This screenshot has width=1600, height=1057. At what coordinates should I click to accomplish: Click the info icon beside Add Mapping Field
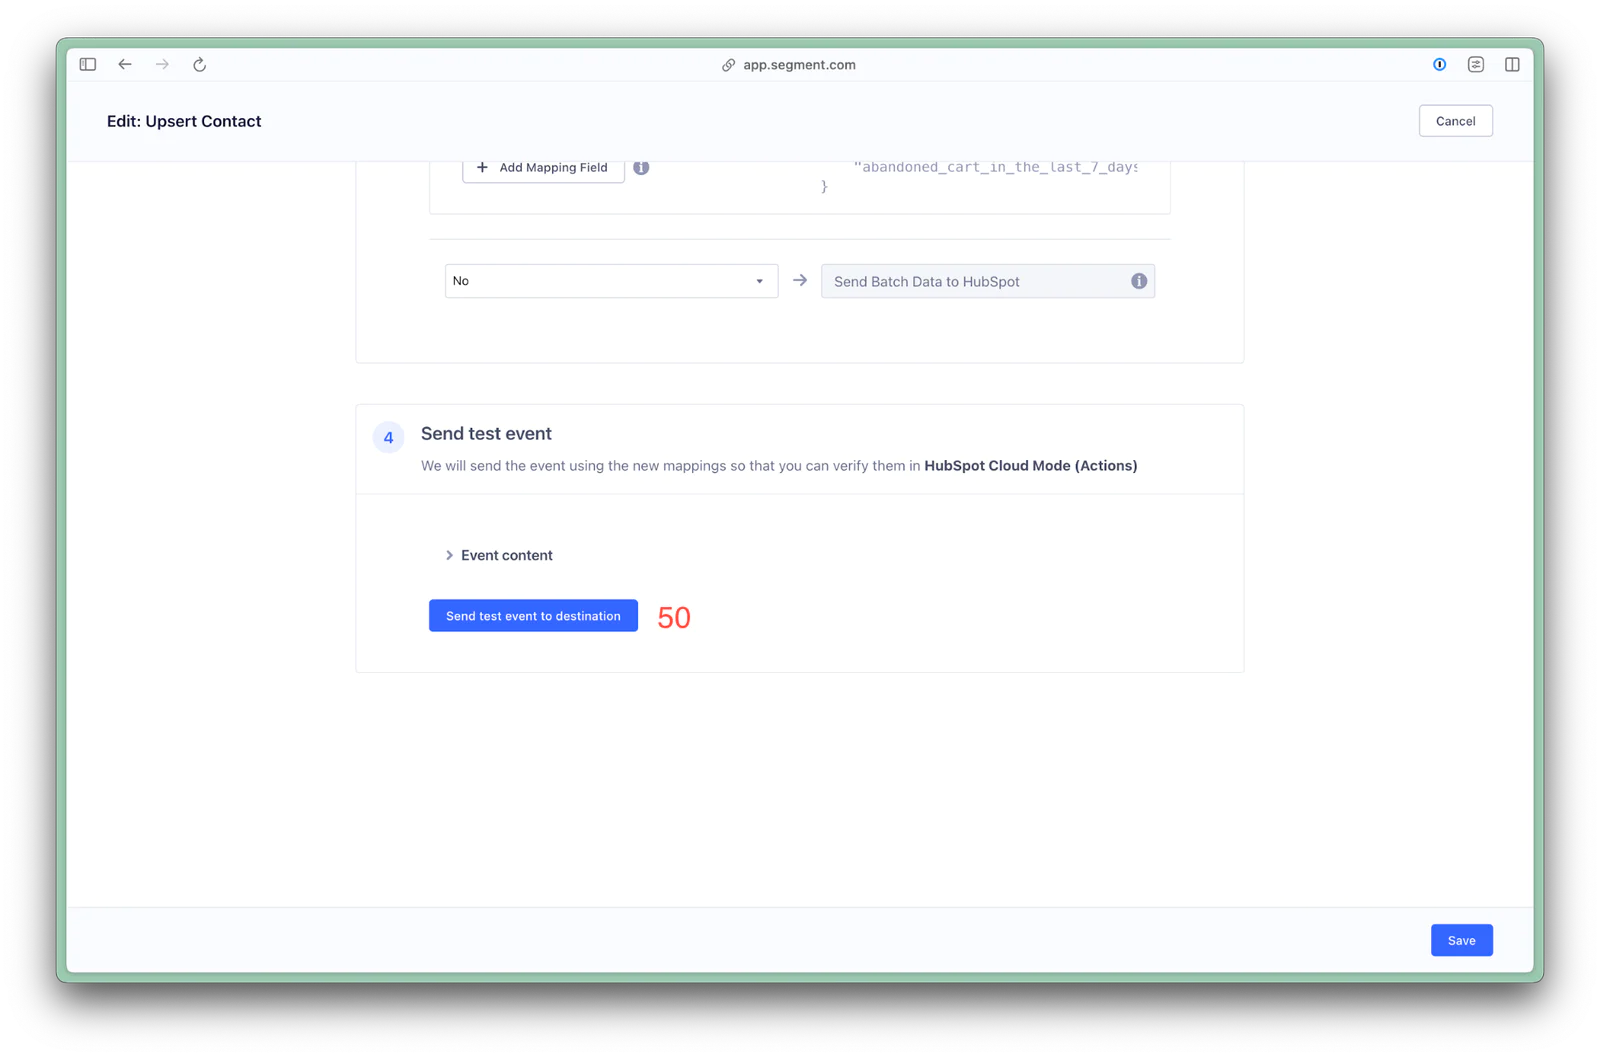click(x=641, y=168)
